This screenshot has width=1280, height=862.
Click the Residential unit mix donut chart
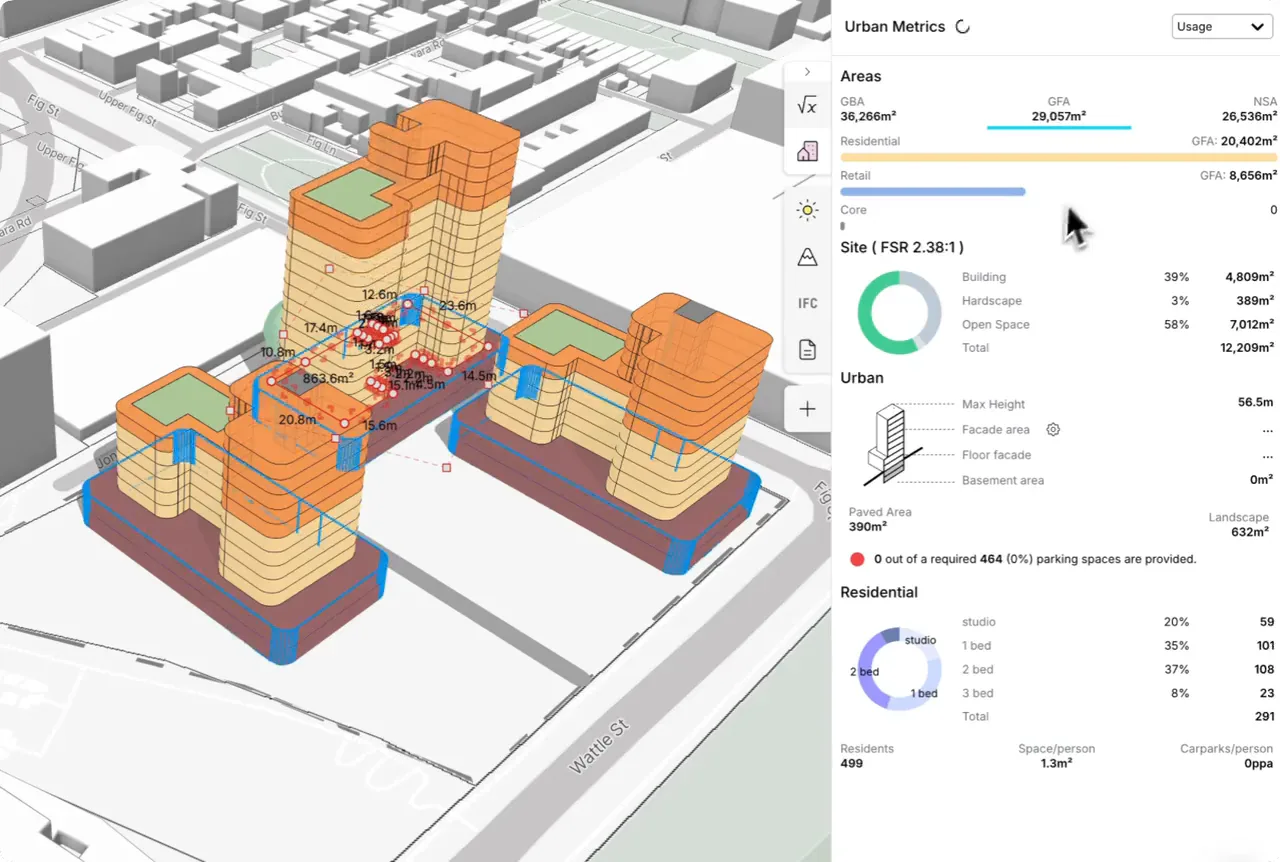point(899,669)
